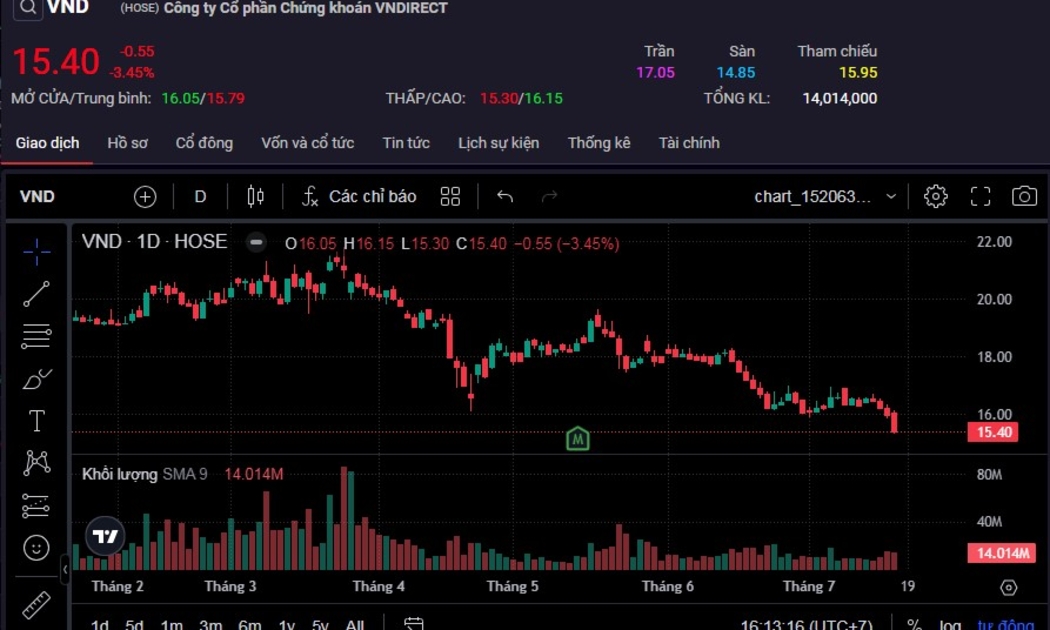Open chart settings gear icon
This screenshot has height=630, width=1050.
[x=936, y=196]
